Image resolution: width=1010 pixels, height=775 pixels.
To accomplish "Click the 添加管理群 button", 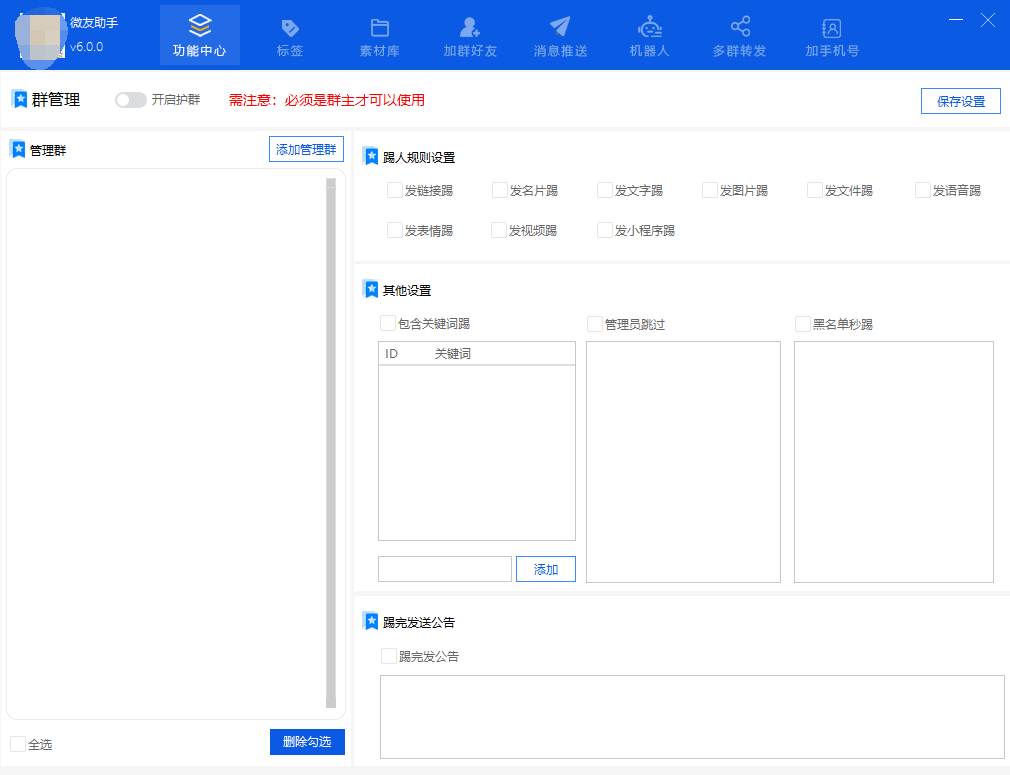I will (306, 149).
